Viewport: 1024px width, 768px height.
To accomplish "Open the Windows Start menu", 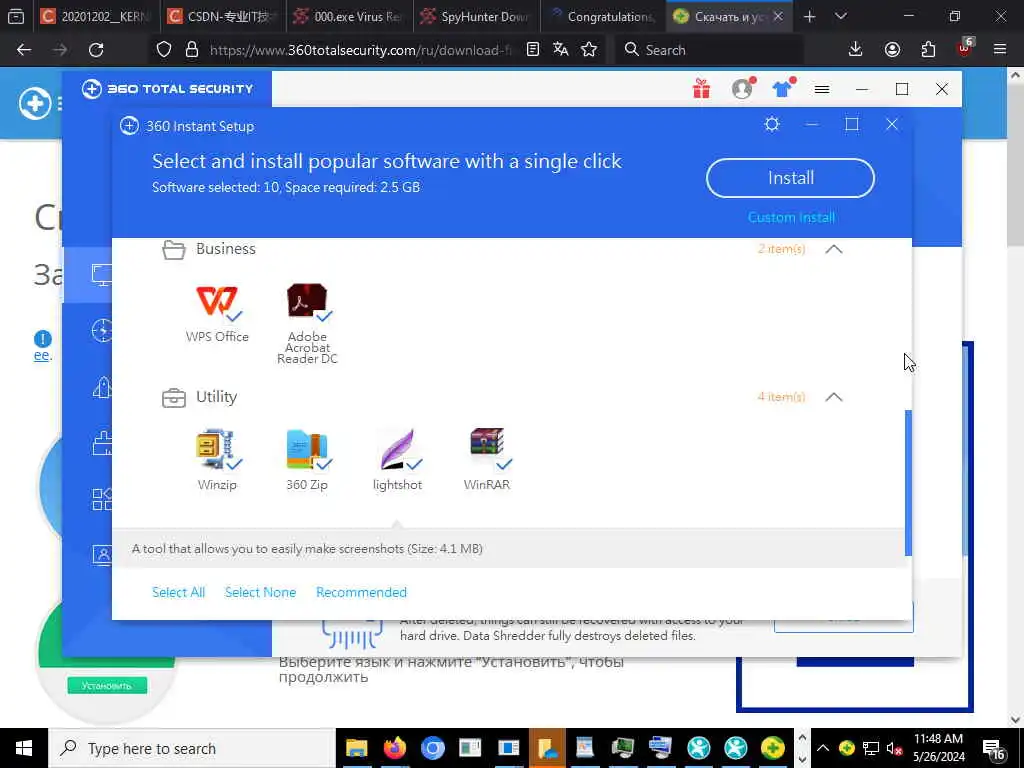I will pyautogui.click(x=24, y=748).
